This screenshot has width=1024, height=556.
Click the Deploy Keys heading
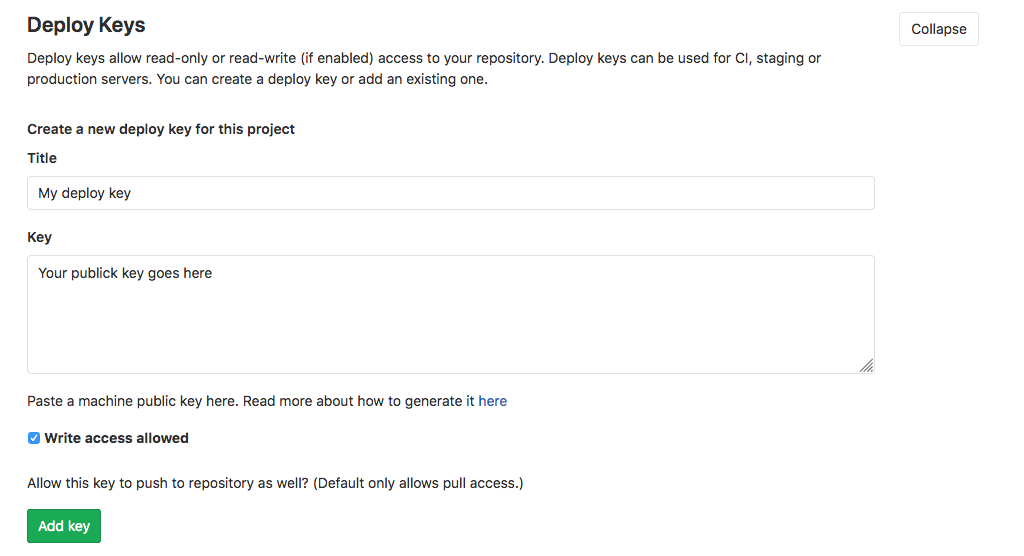(86, 25)
